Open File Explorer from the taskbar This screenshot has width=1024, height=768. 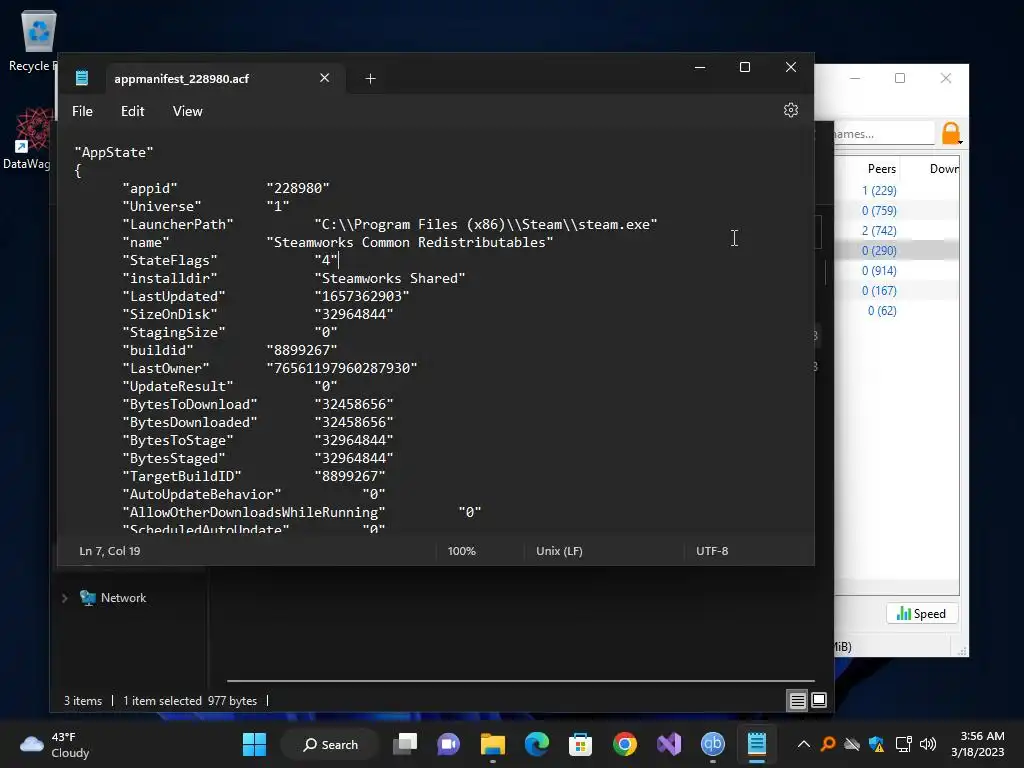[x=492, y=744]
